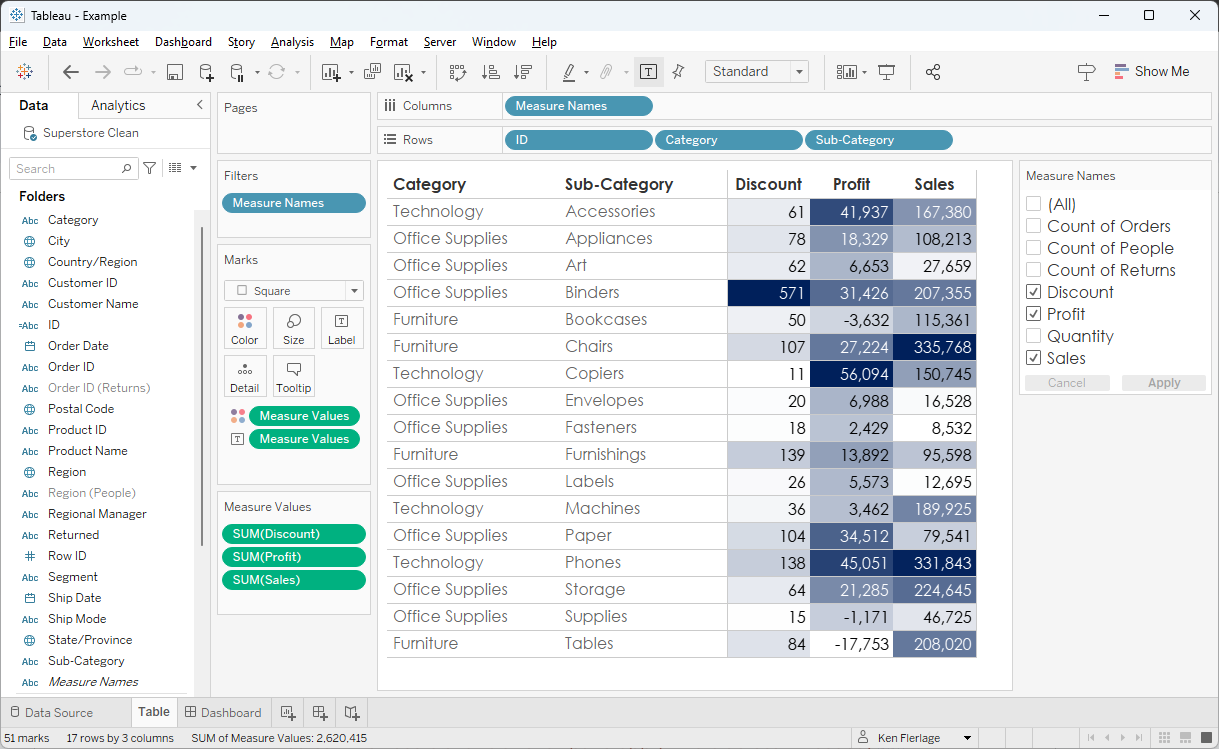Open the Ken Flerlage user dropdown

pyautogui.click(x=967, y=738)
